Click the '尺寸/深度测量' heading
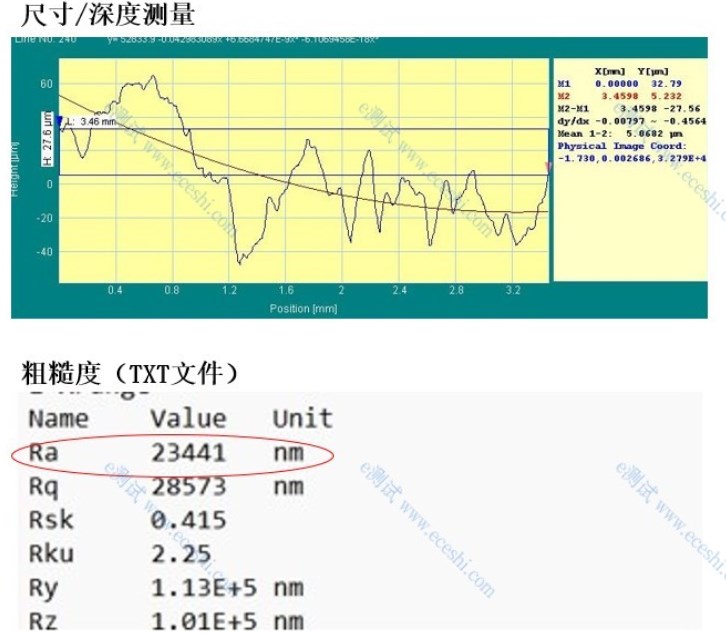Screen dimensions: 726x635 coord(108,14)
